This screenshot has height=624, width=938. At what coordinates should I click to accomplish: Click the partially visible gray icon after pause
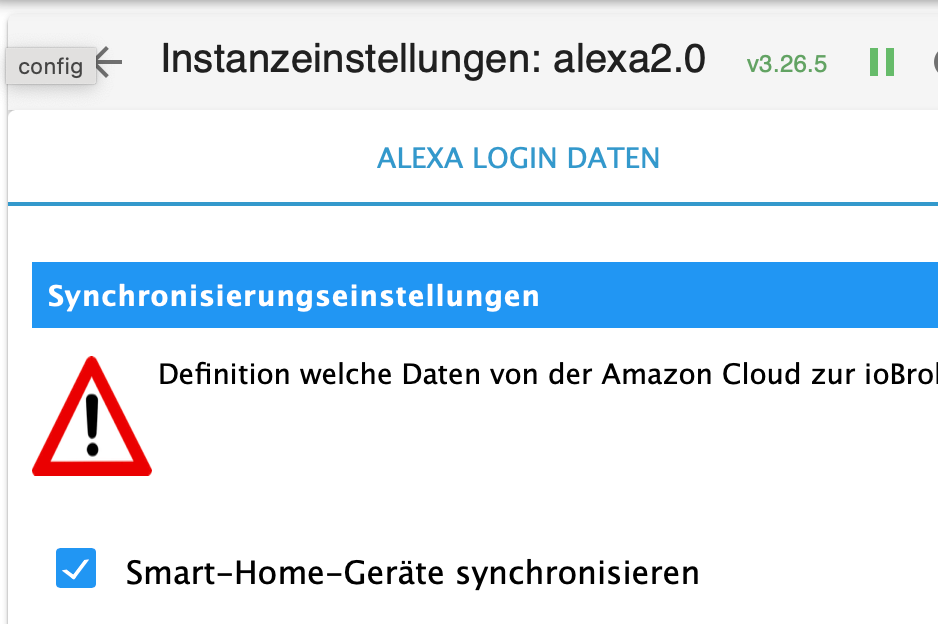pyautogui.click(x=932, y=62)
